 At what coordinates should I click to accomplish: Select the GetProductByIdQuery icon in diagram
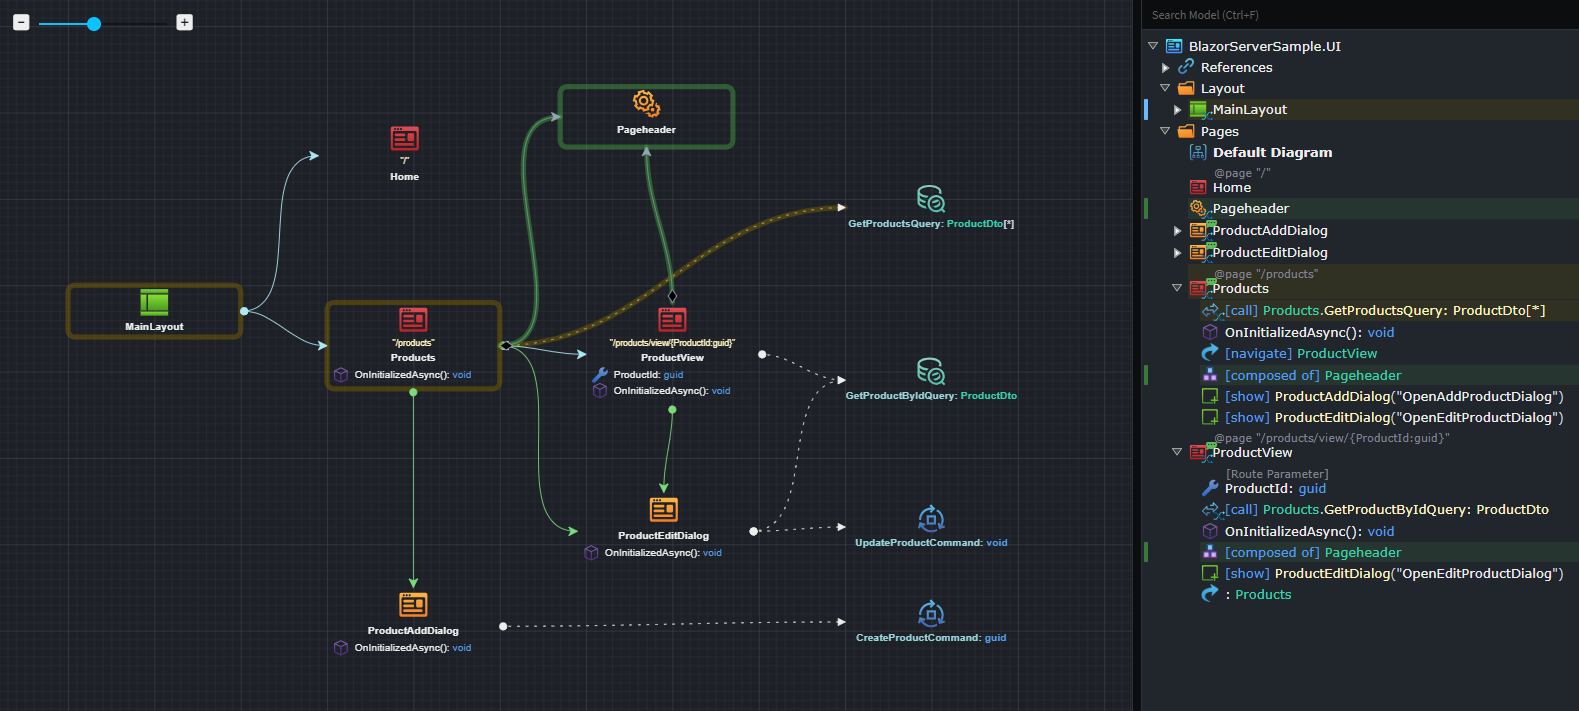tap(931, 371)
